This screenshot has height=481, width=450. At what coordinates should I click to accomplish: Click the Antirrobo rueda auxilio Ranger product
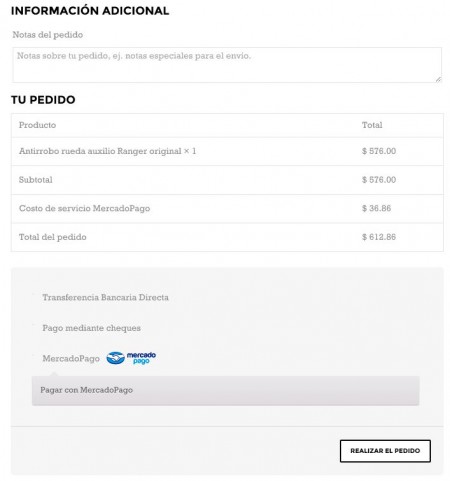click(x=107, y=151)
